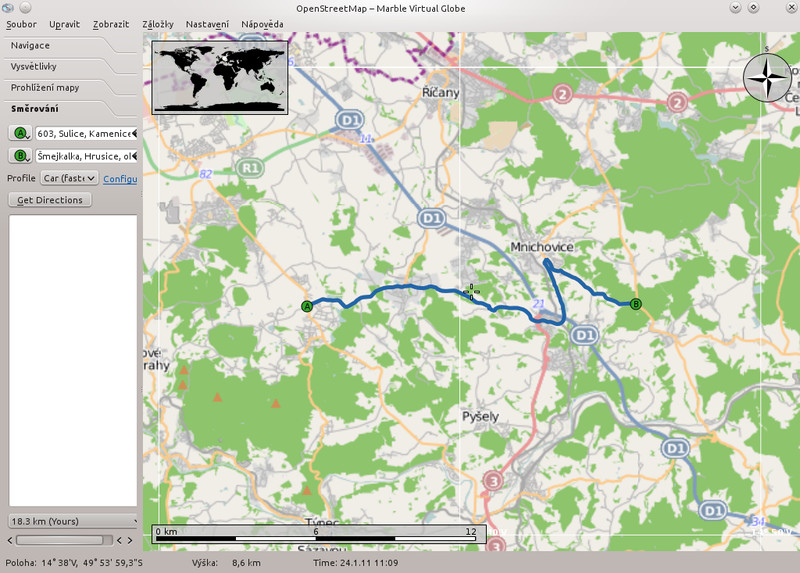Click the route number 82 label
Image resolution: width=800 pixels, height=573 pixels.
click(206, 174)
